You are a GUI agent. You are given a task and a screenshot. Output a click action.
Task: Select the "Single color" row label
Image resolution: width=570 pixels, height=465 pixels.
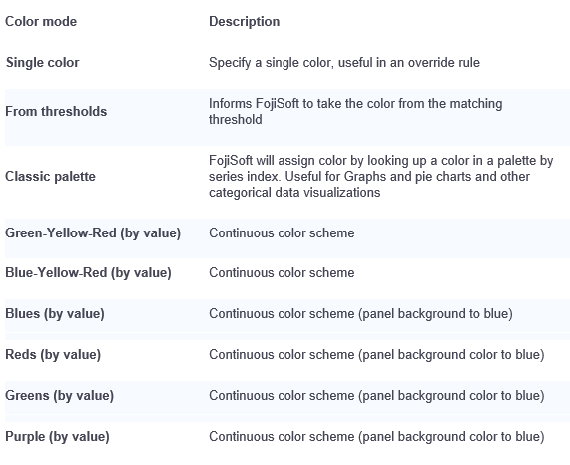[x=43, y=63]
